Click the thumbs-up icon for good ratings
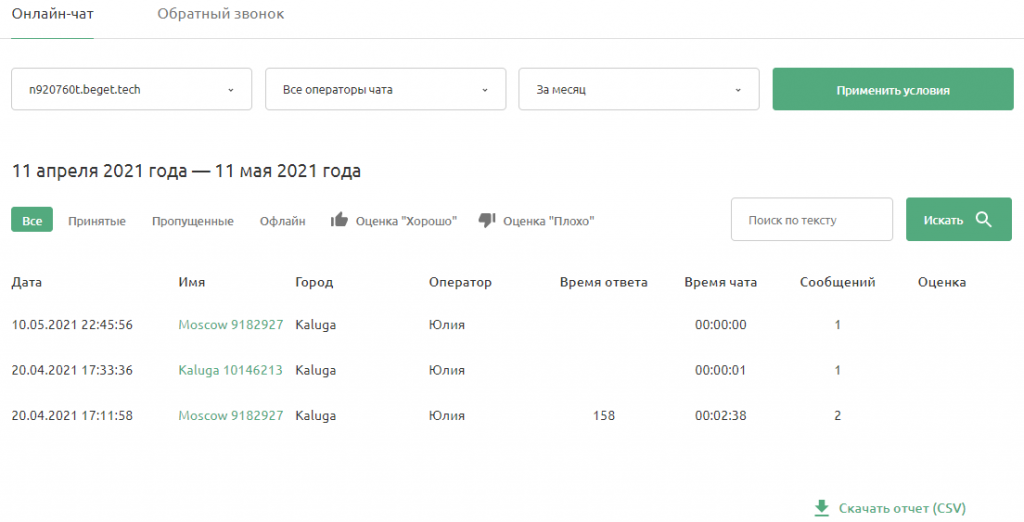Screen dimensions: 1024x522 [x=339, y=220]
